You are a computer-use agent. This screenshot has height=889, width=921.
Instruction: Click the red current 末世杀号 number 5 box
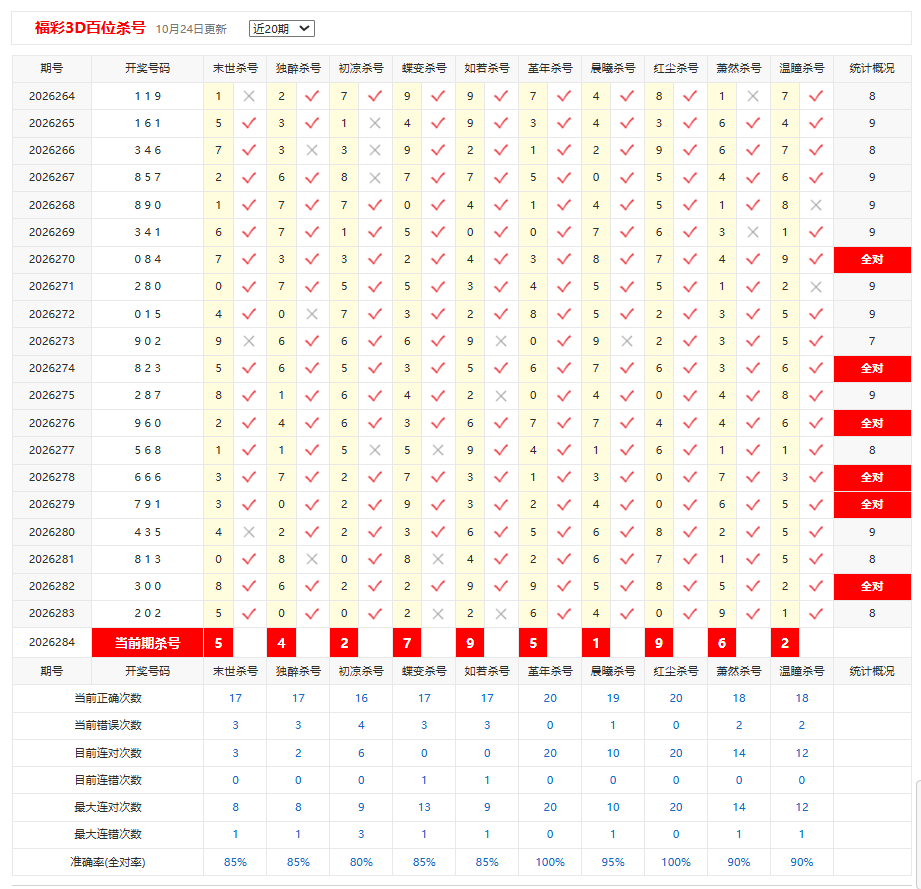(219, 643)
